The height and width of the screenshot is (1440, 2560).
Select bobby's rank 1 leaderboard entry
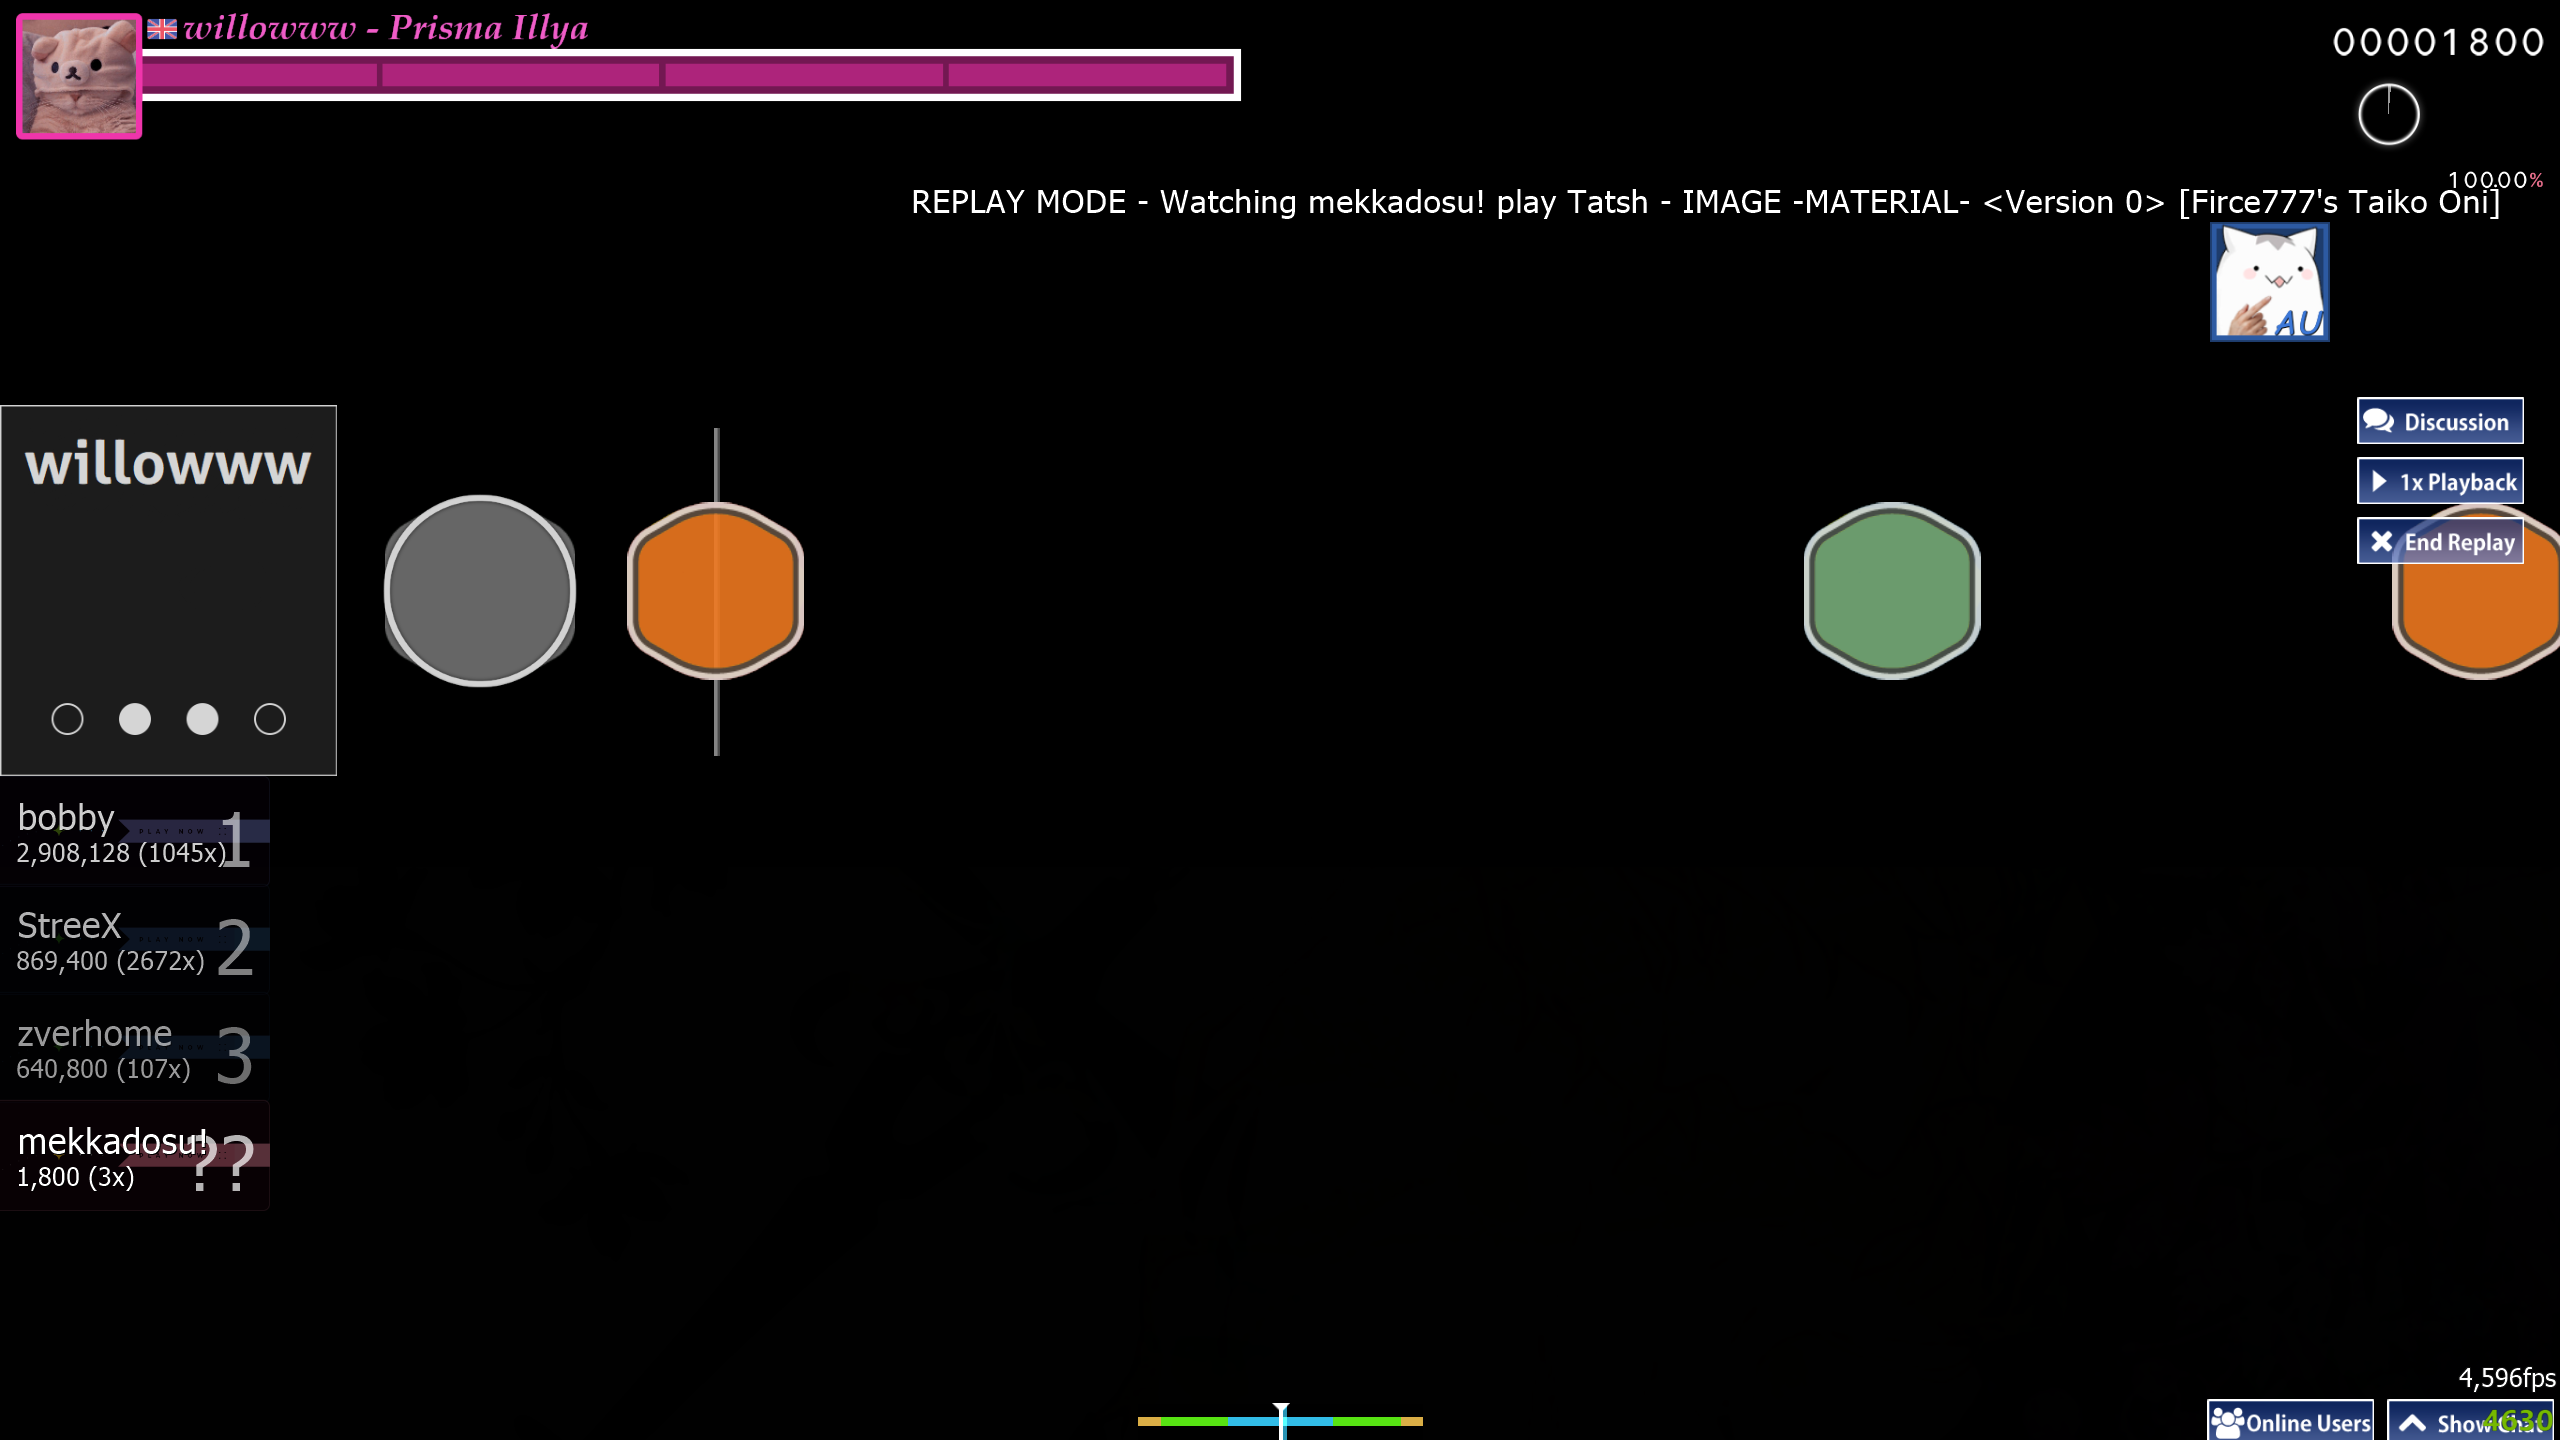tap(134, 834)
